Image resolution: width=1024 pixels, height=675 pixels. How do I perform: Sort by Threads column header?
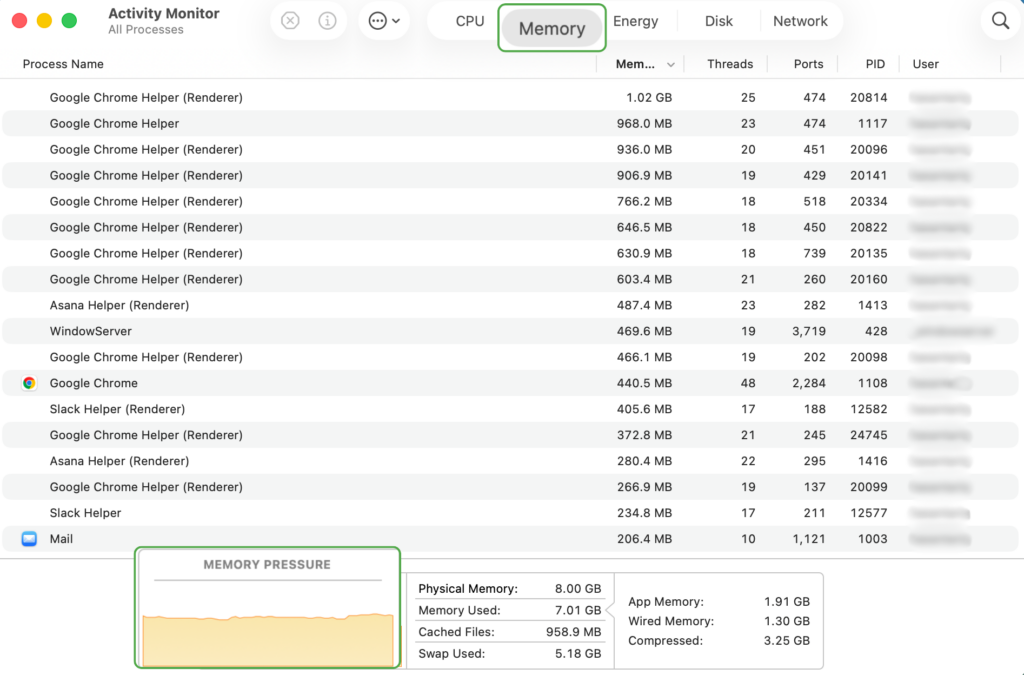729,64
